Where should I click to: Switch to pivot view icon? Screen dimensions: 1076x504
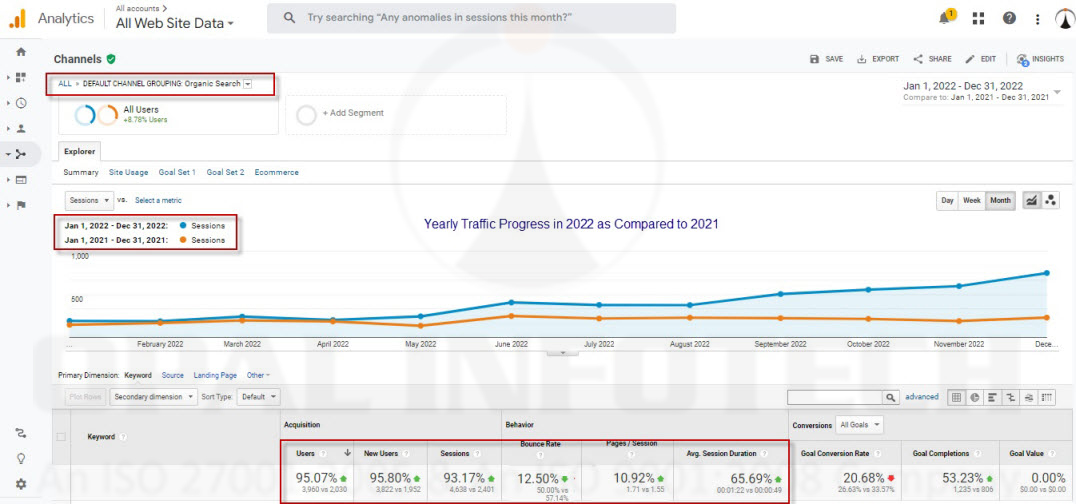click(x=1047, y=397)
